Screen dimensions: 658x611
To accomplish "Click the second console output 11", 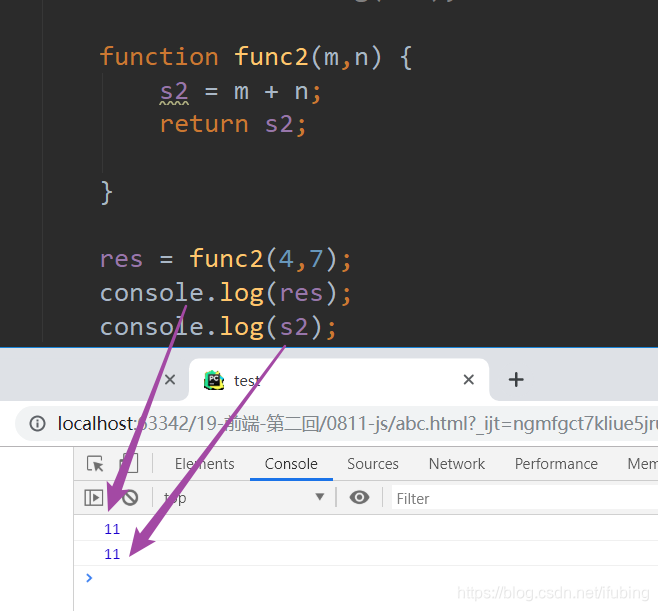I will [112, 554].
